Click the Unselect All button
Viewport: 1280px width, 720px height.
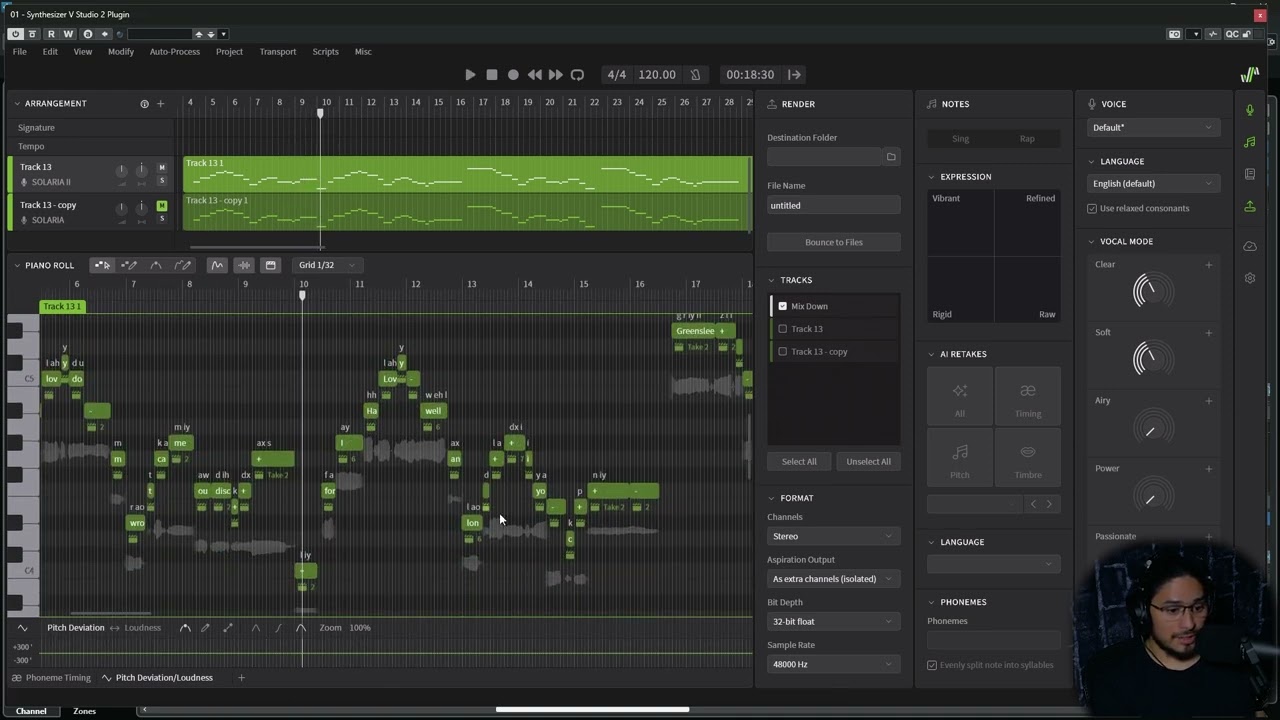(x=868, y=462)
